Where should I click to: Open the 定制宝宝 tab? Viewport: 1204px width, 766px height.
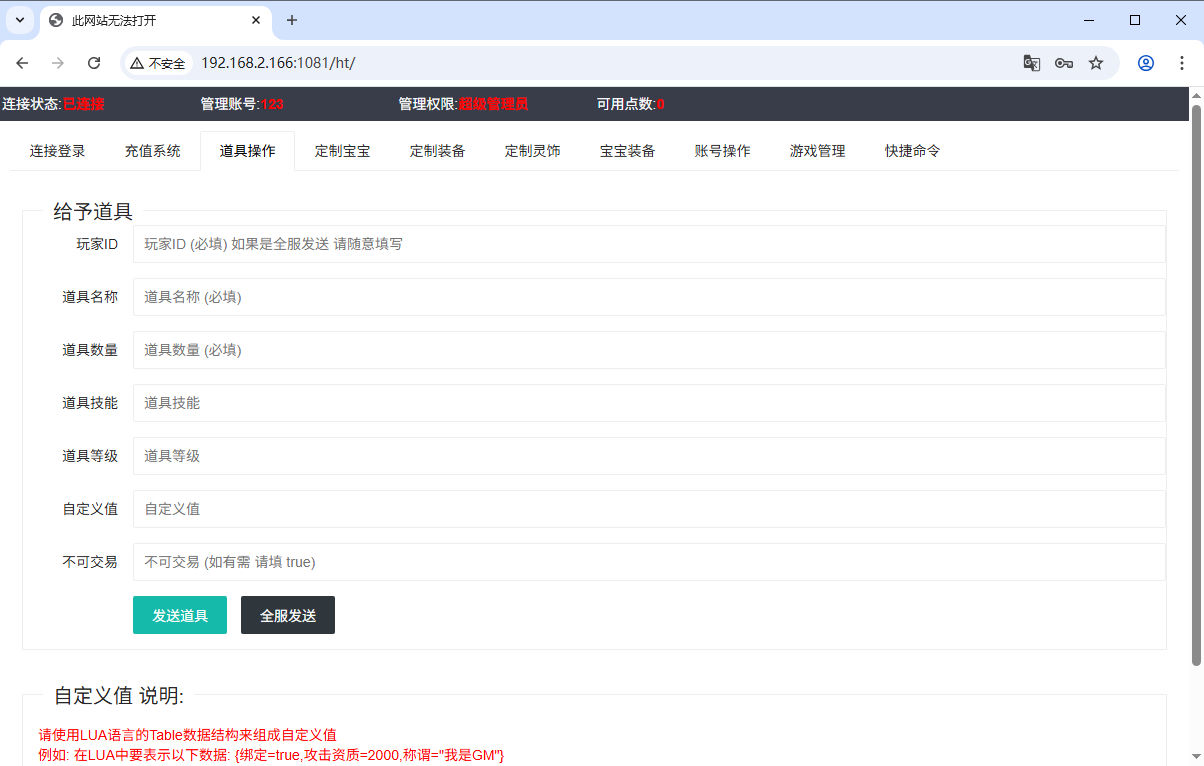[x=343, y=151]
